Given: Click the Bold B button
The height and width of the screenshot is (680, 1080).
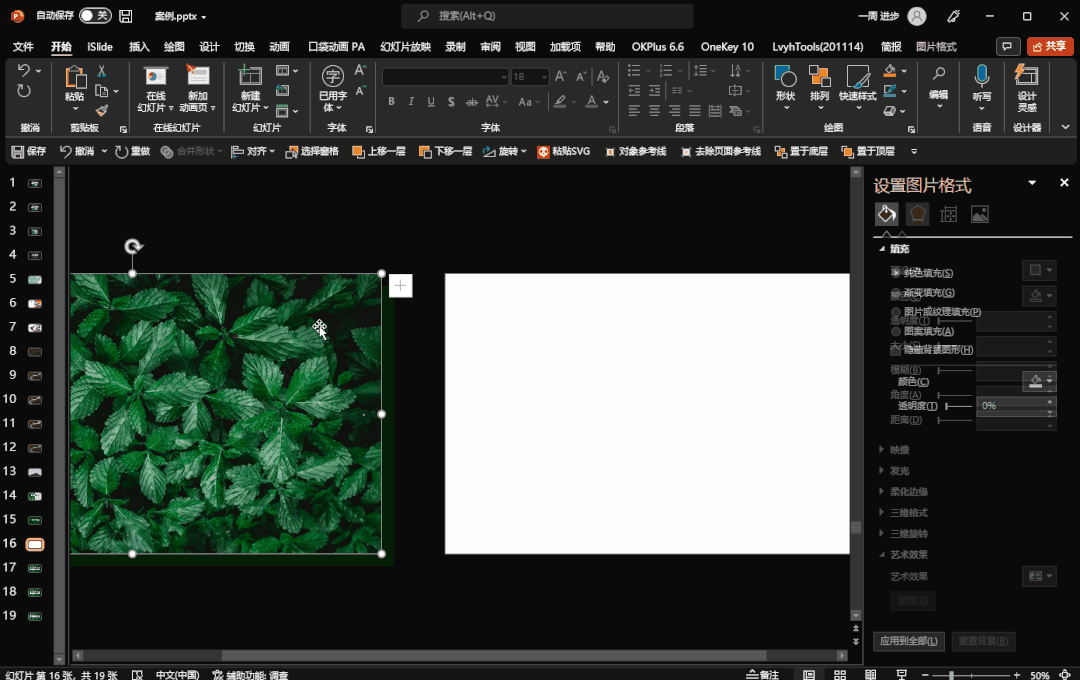Looking at the screenshot, I should point(391,101).
